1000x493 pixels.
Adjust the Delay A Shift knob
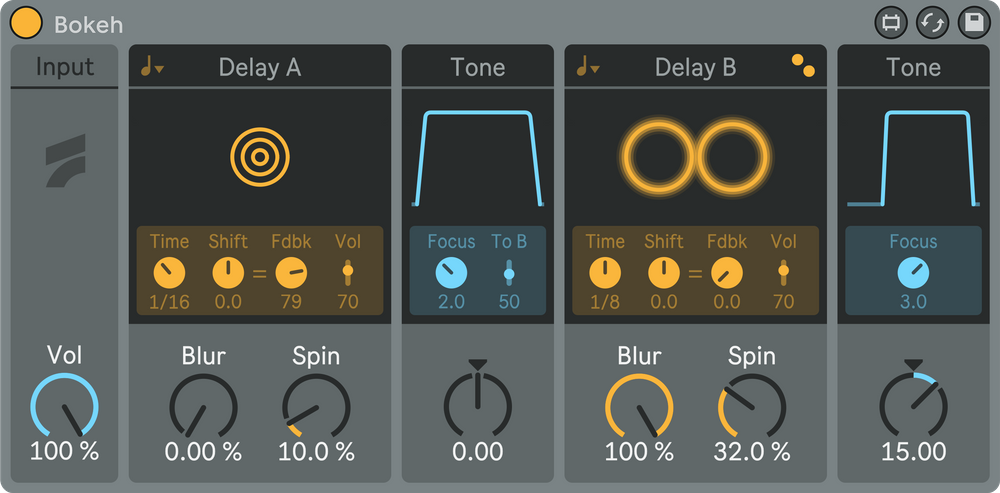(x=228, y=274)
